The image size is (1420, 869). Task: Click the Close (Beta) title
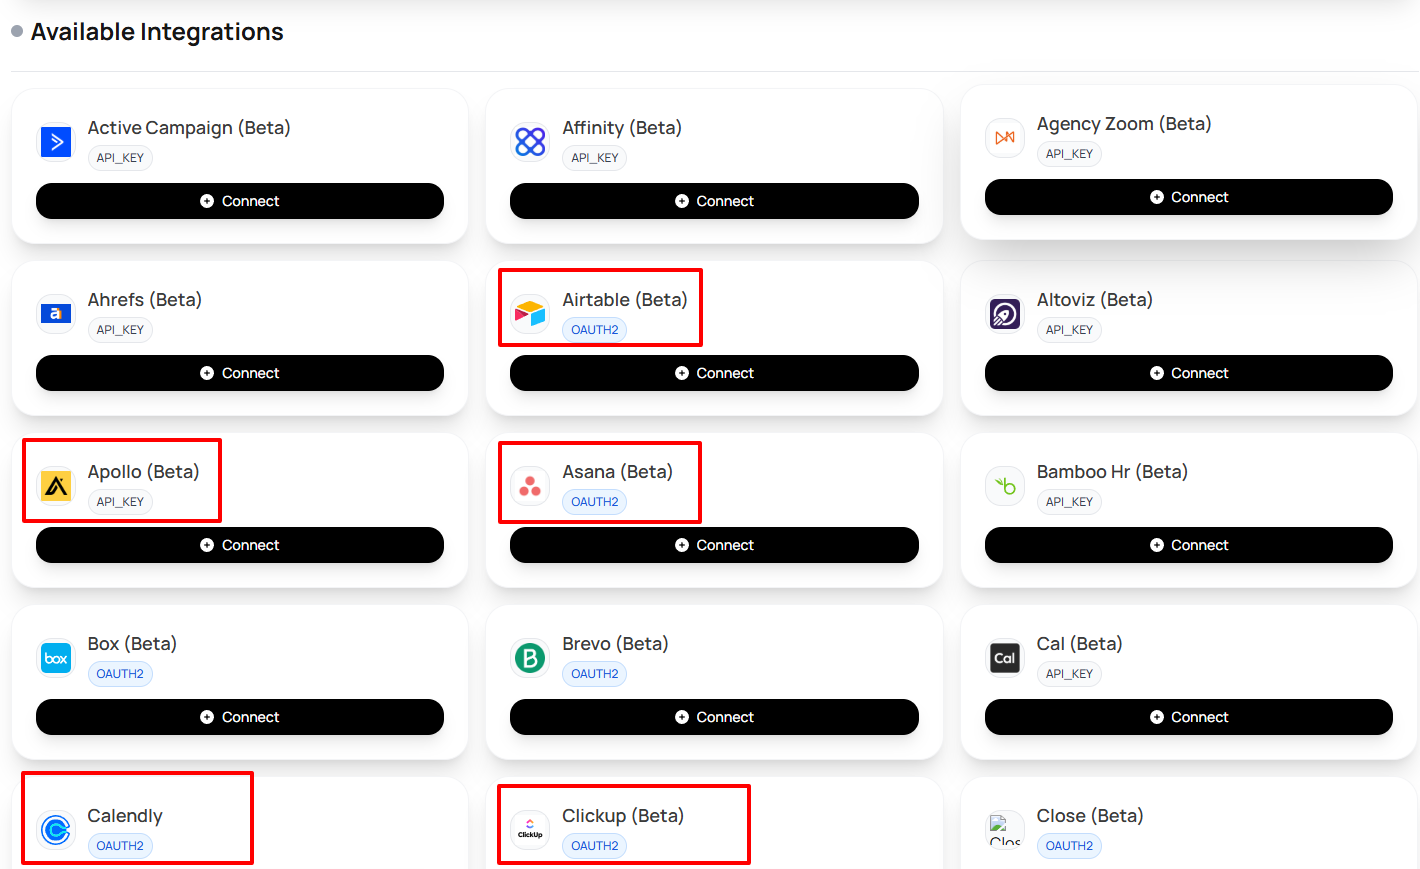pyautogui.click(x=1090, y=816)
